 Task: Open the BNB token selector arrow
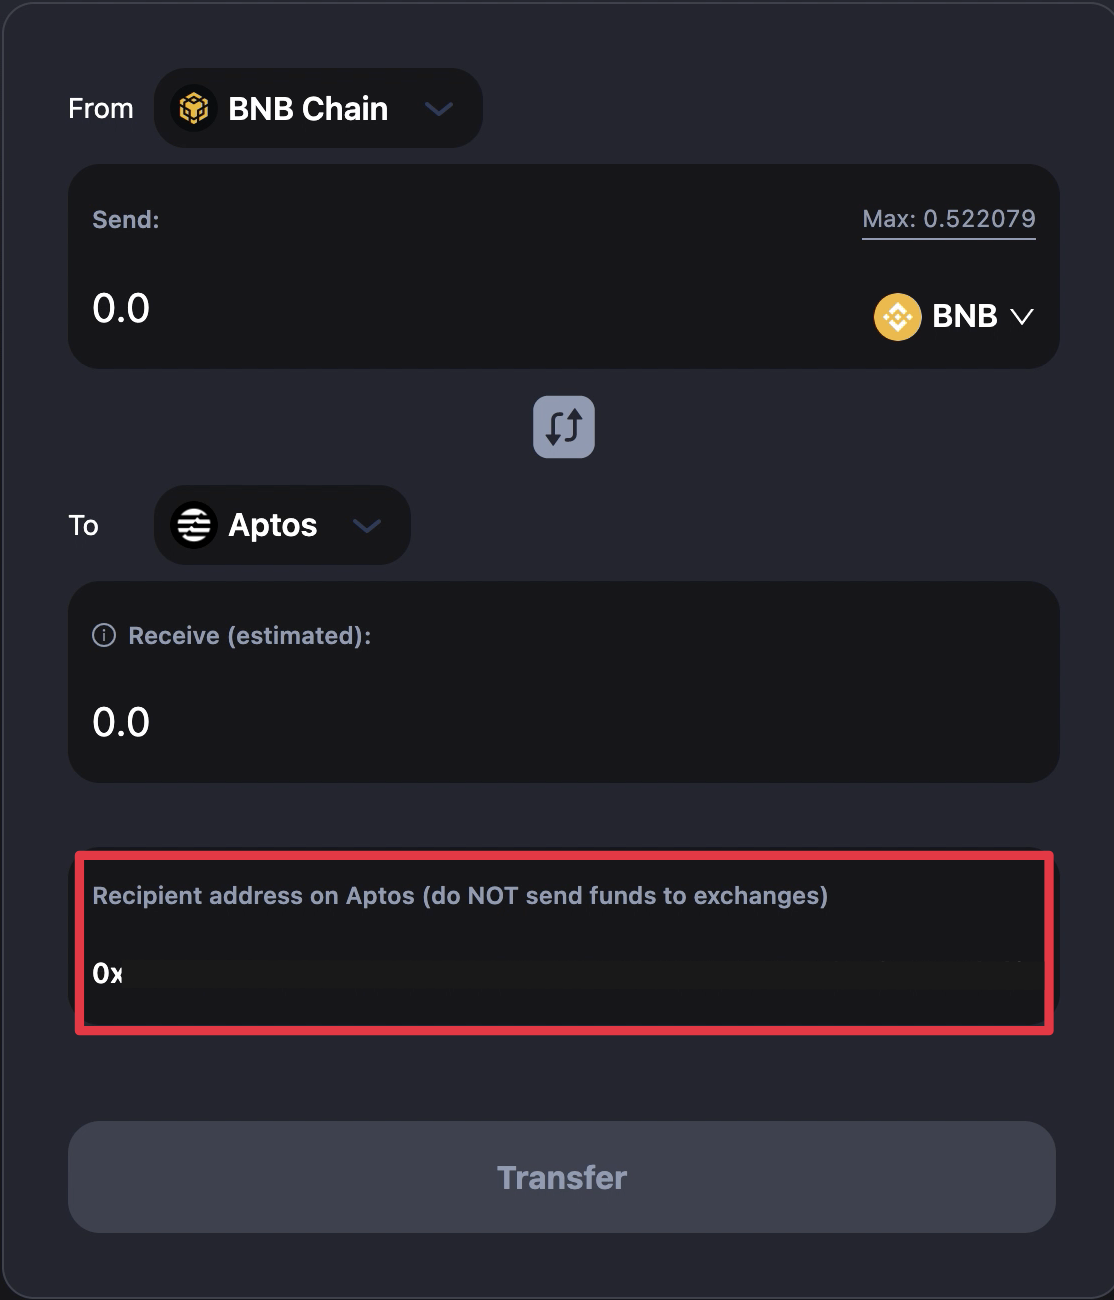coord(1021,317)
